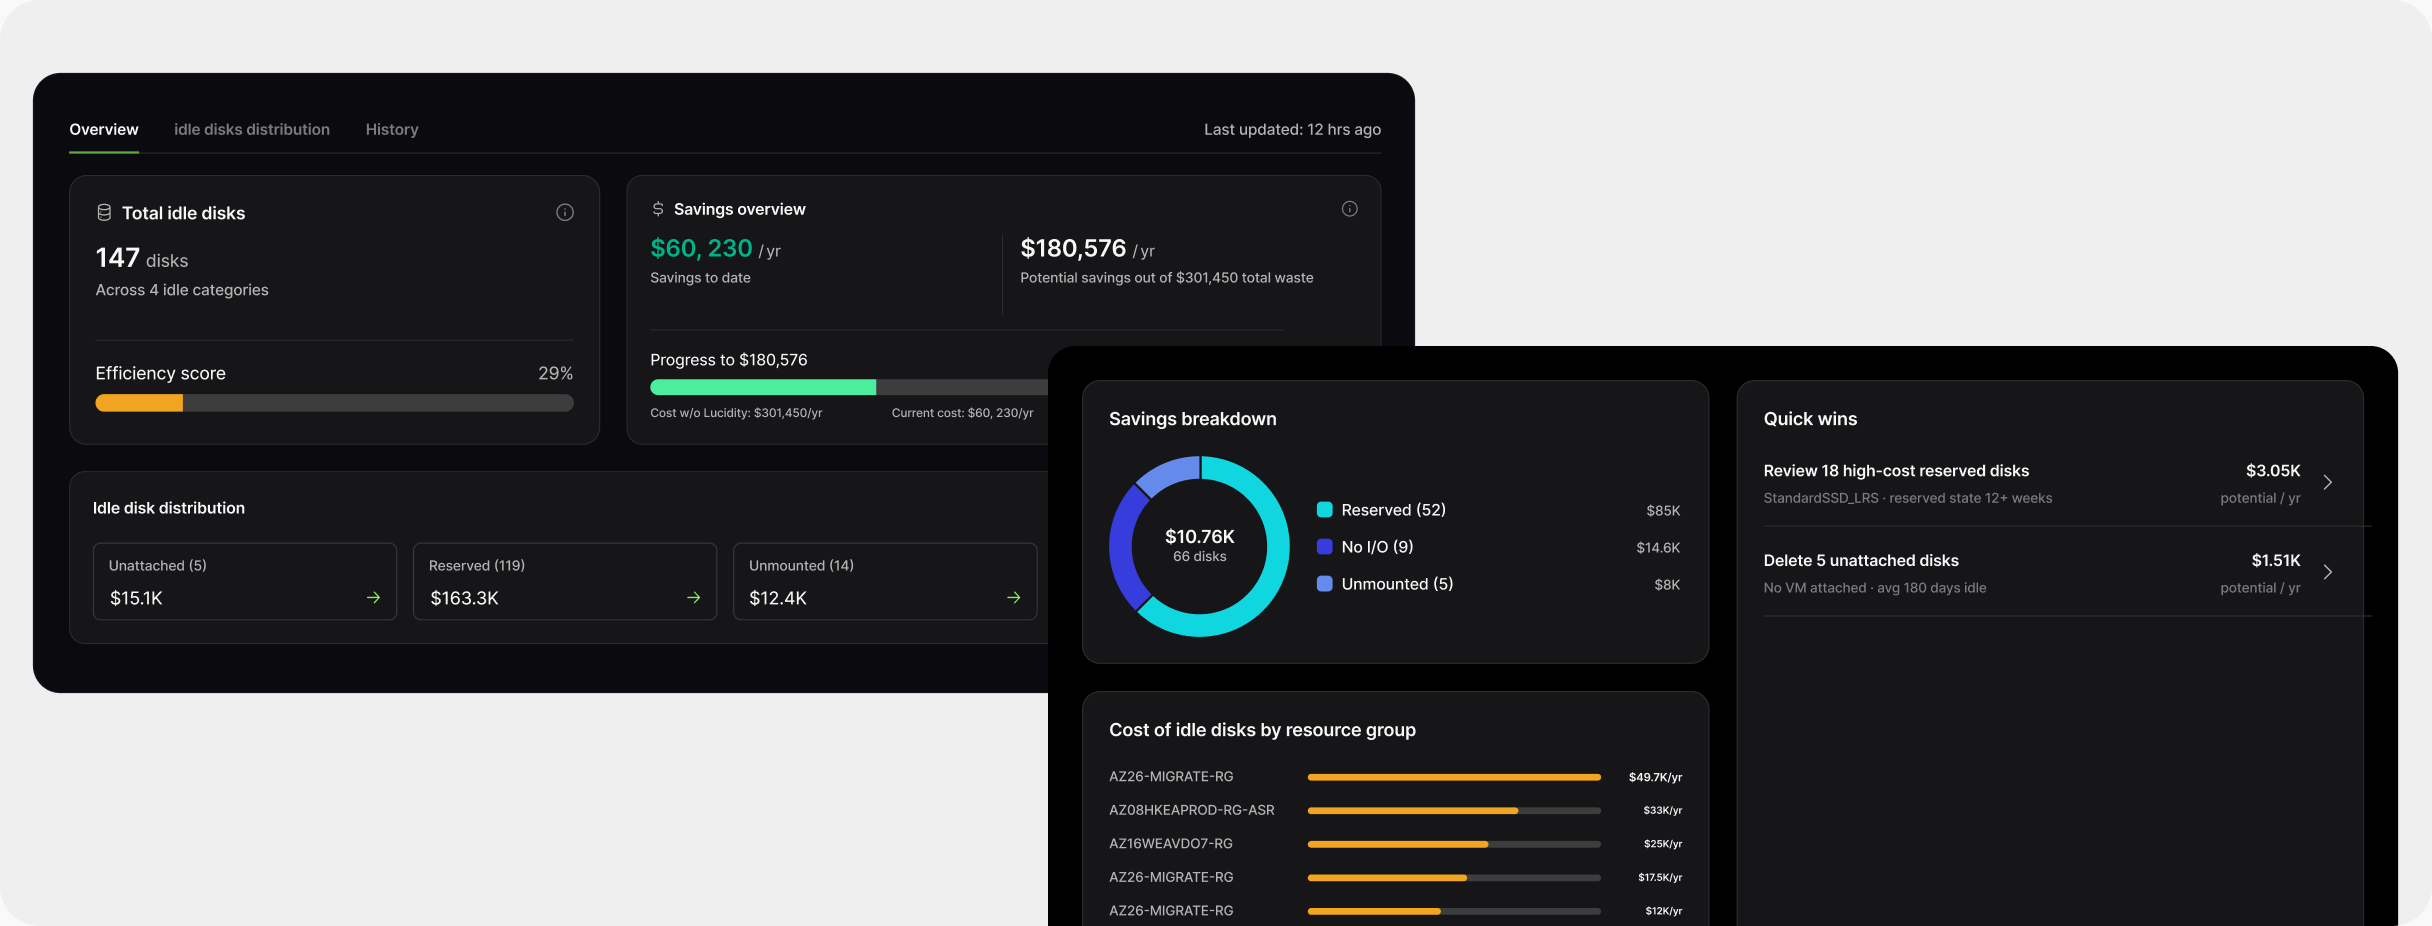Screen dimensions: 2432x926
Task: Click the AZ08HKEAPROD-RG-ASR cost bar
Action: (x=1454, y=811)
